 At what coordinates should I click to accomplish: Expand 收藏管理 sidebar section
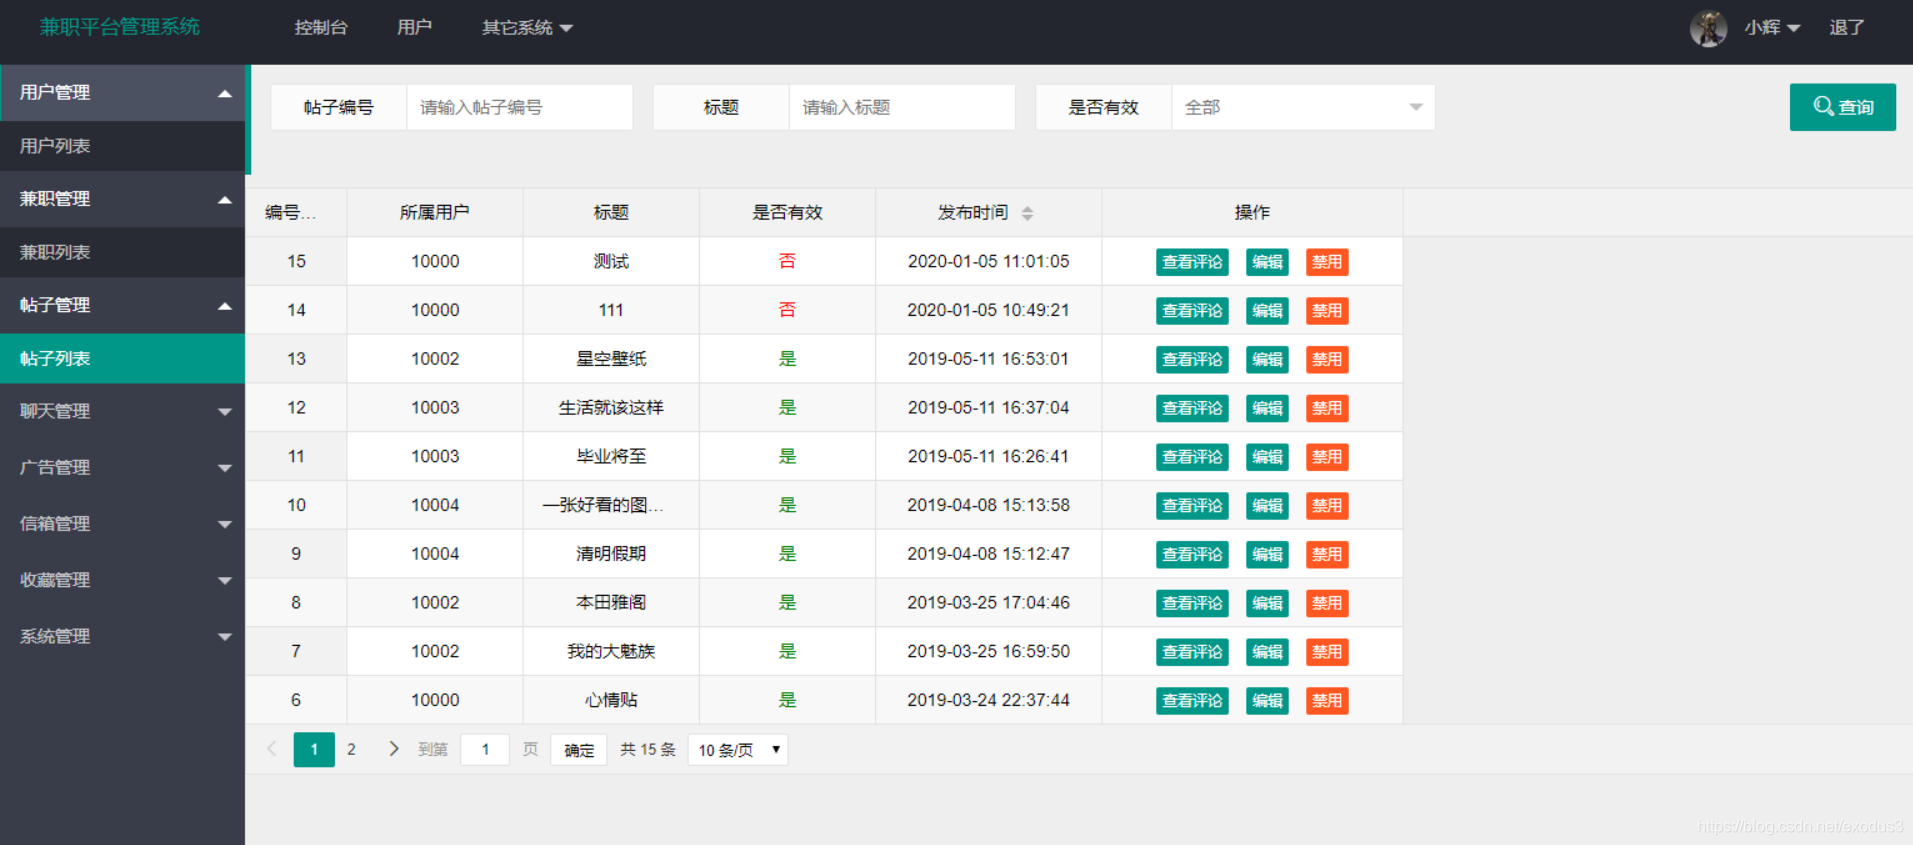pos(122,580)
